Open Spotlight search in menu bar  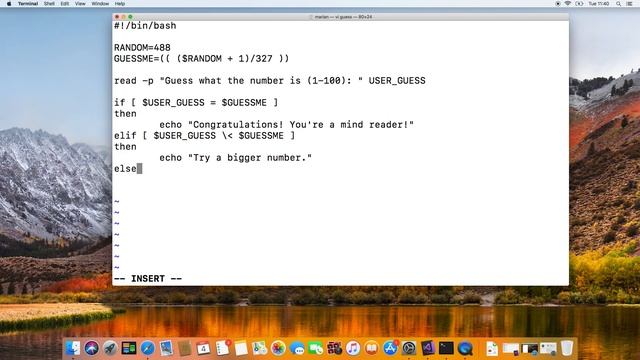(618, 4)
